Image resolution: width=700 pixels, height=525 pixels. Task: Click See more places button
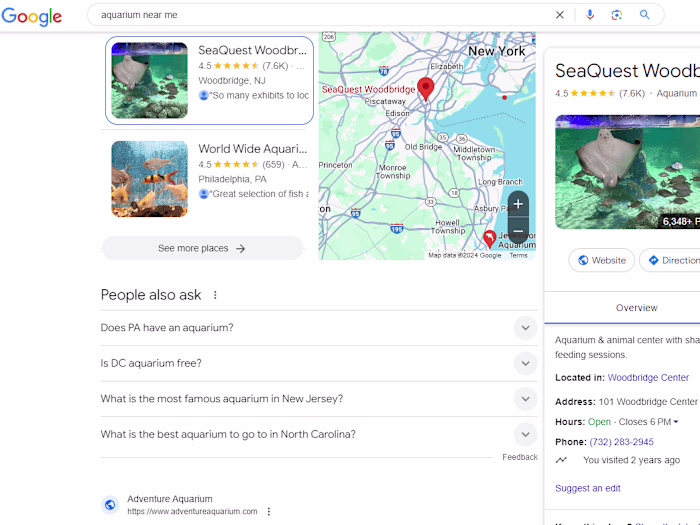coord(202,248)
